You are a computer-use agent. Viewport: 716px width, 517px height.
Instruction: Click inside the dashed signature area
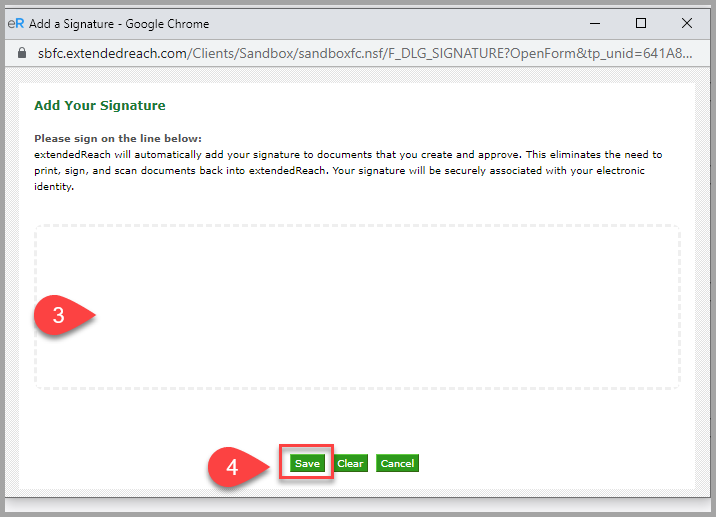[357, 307]
